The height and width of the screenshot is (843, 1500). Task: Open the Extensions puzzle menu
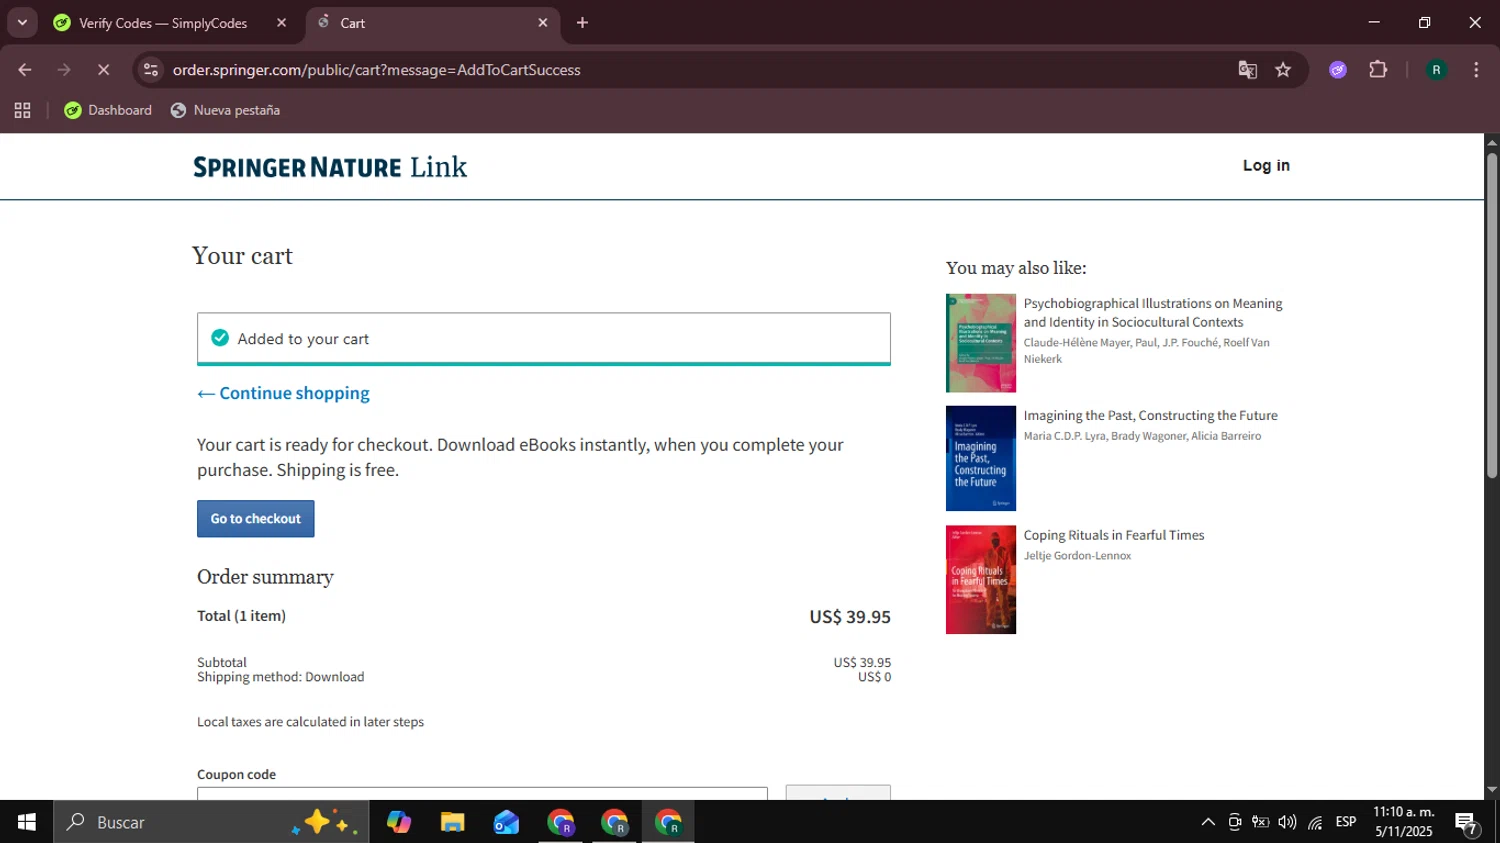click(1378, 70)
